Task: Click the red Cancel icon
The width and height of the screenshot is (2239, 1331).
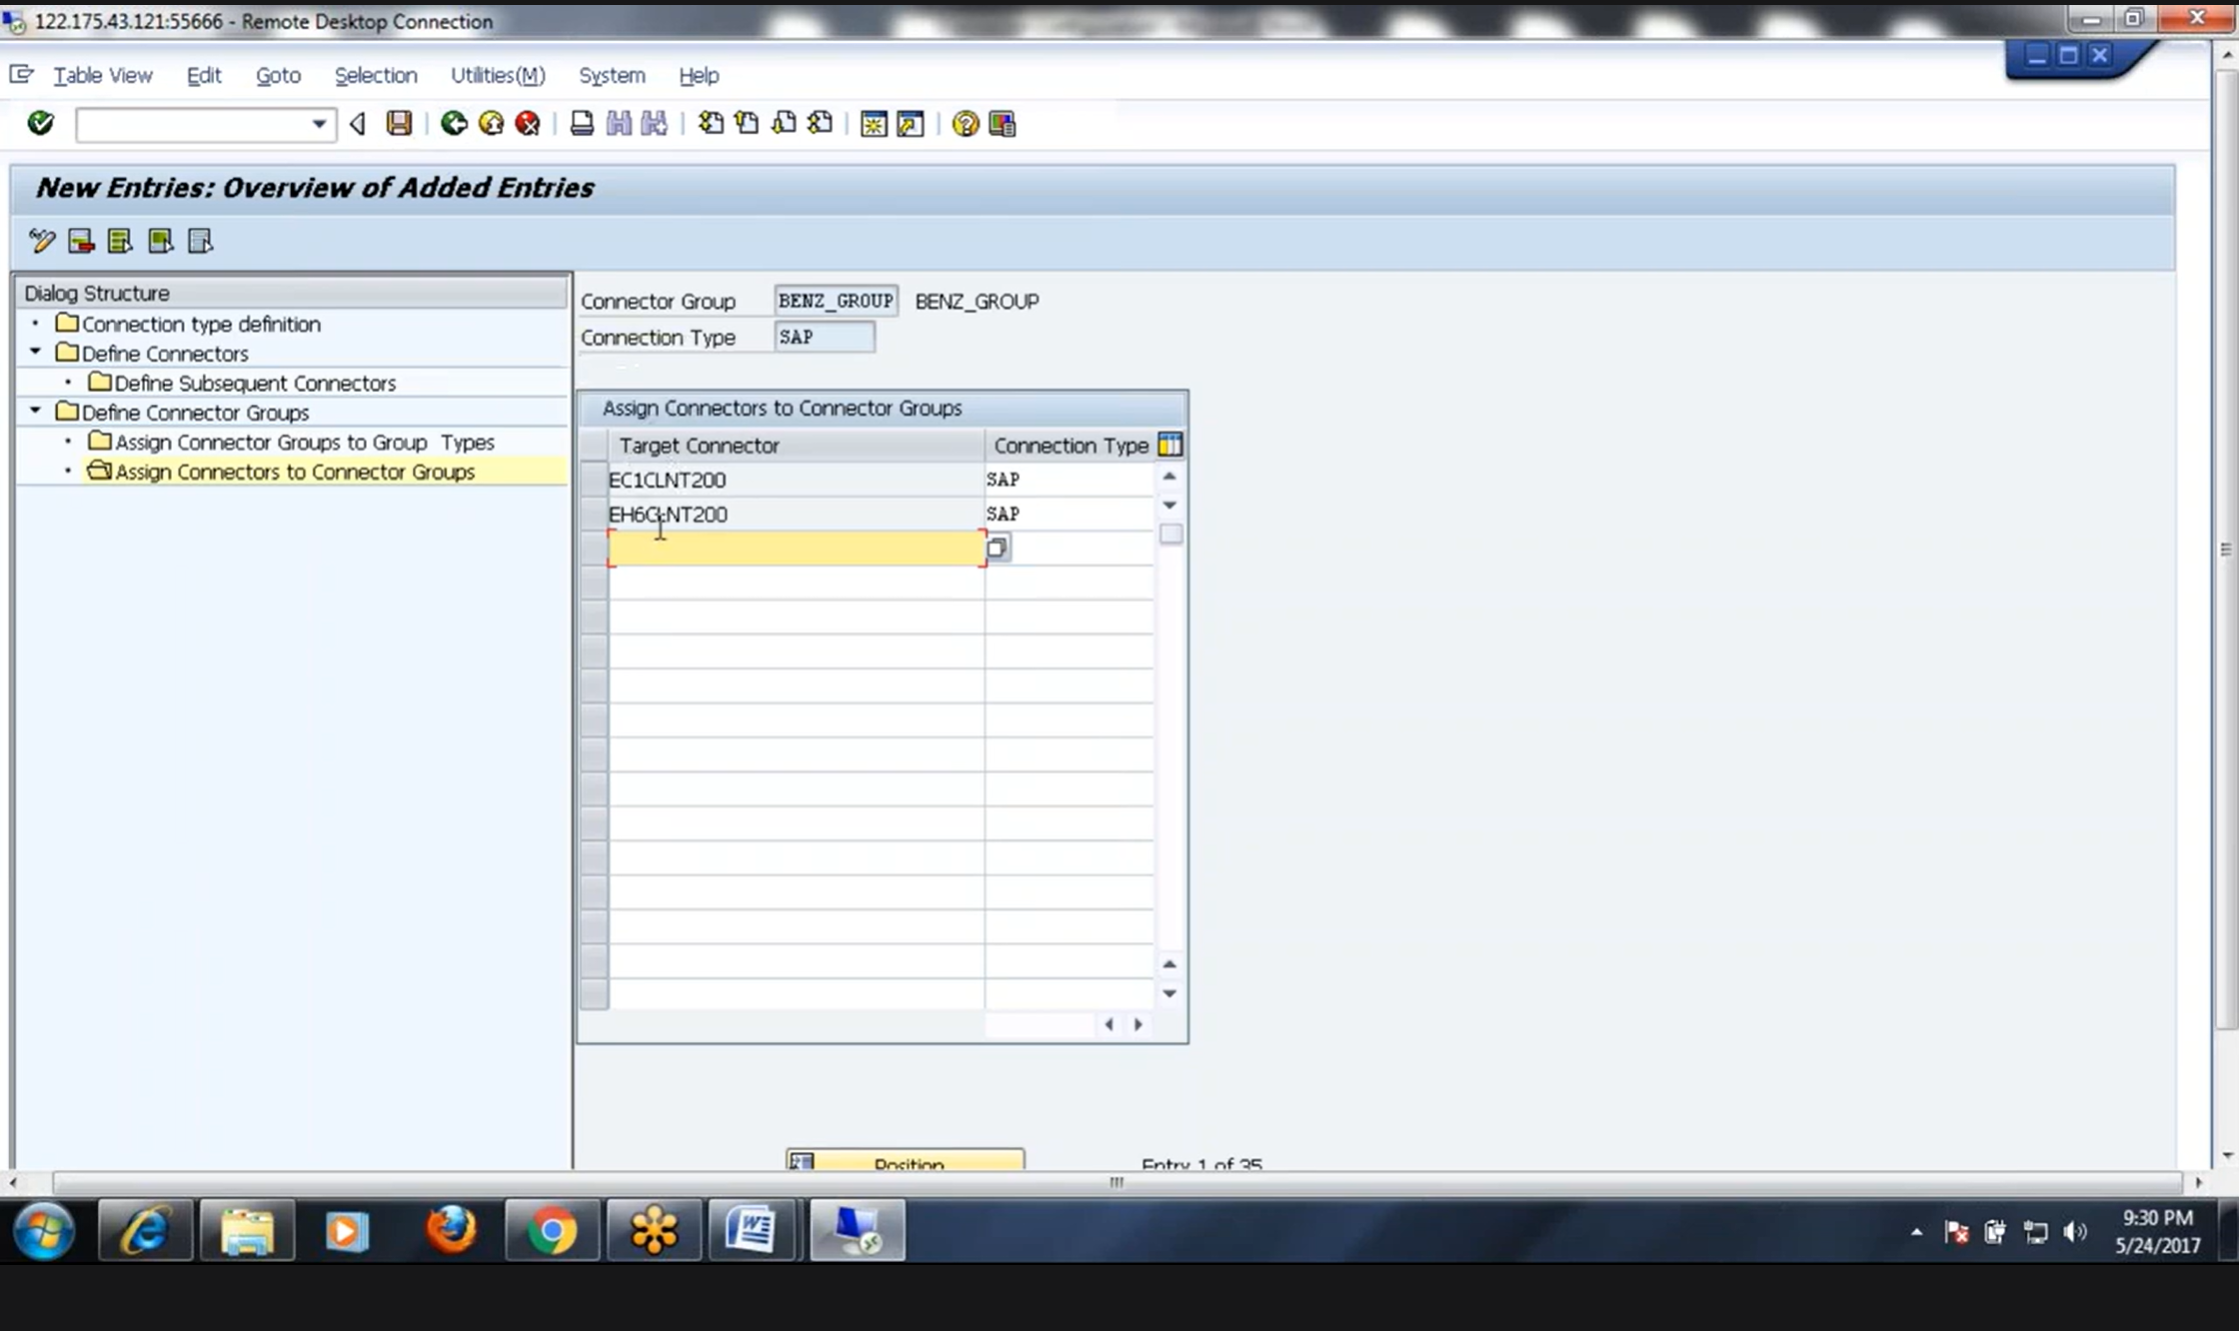Action: [x=528, y=123]
